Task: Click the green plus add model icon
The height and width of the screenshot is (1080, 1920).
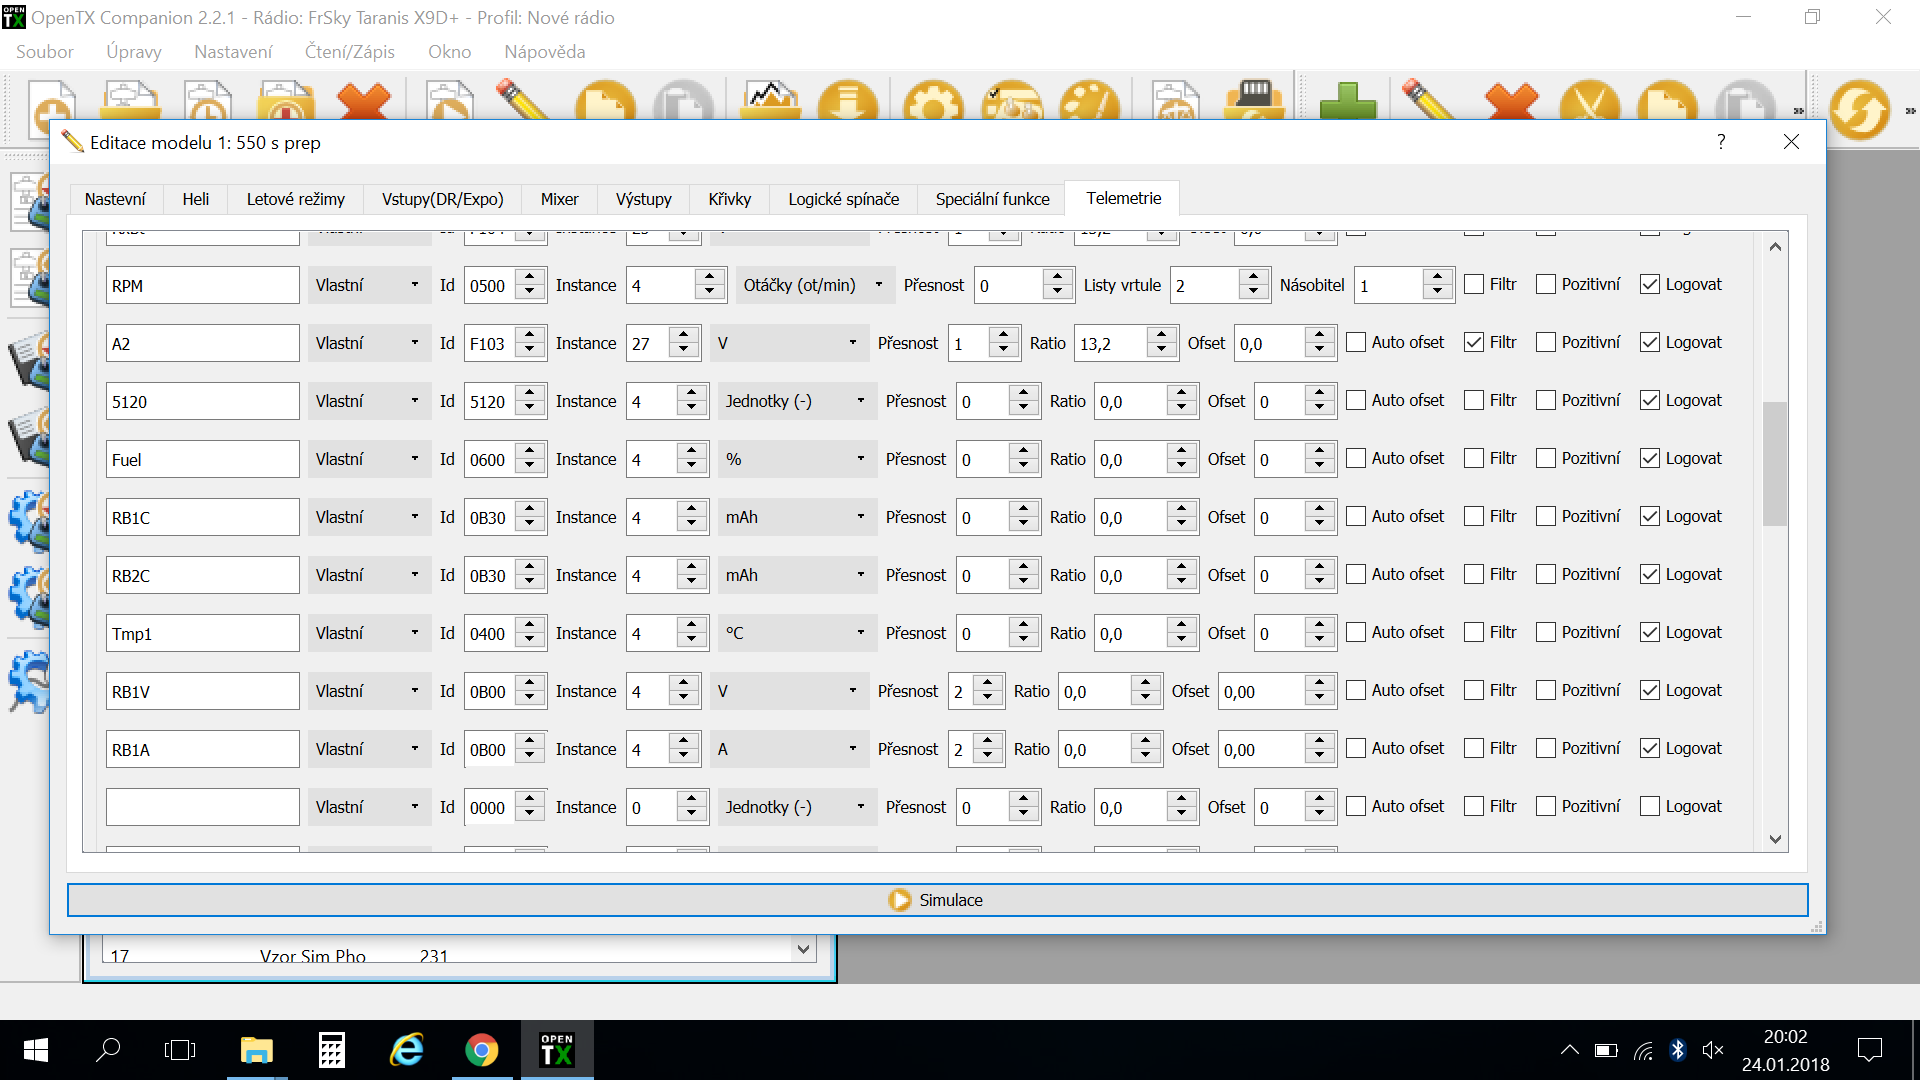Action: pyautogui.click(x=1347, y=103)
